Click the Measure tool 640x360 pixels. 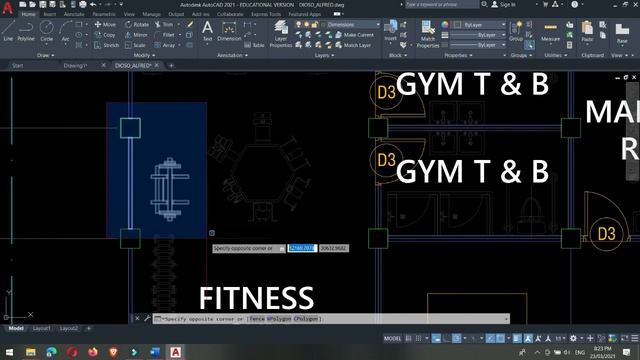click(551, 31)
